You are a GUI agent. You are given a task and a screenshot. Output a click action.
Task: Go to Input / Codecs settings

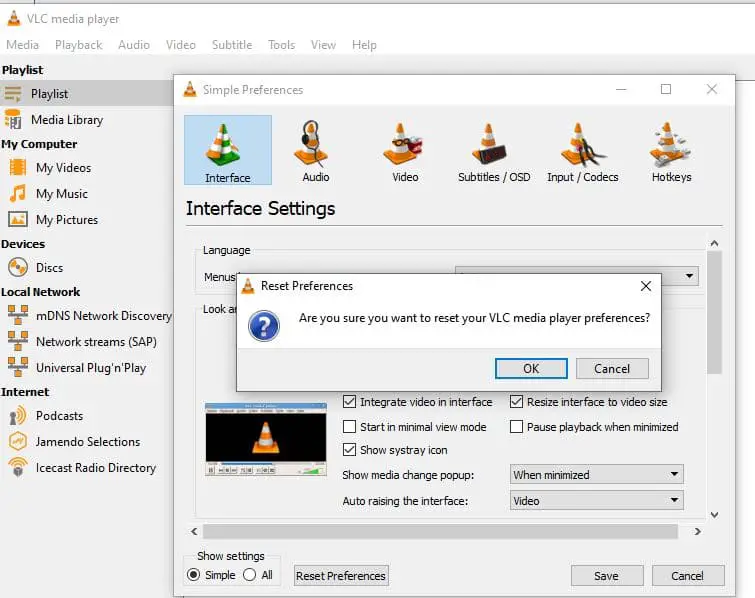pos(582,152)
